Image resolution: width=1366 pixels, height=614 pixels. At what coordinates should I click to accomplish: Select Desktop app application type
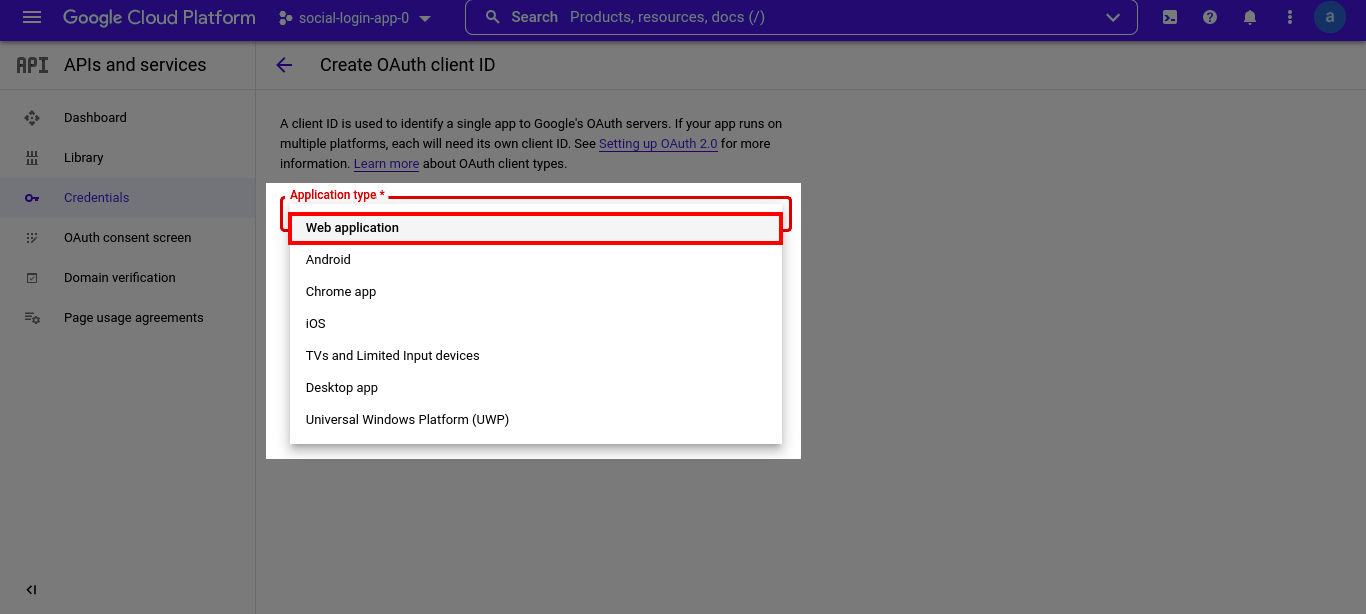[x=536, y=388]
